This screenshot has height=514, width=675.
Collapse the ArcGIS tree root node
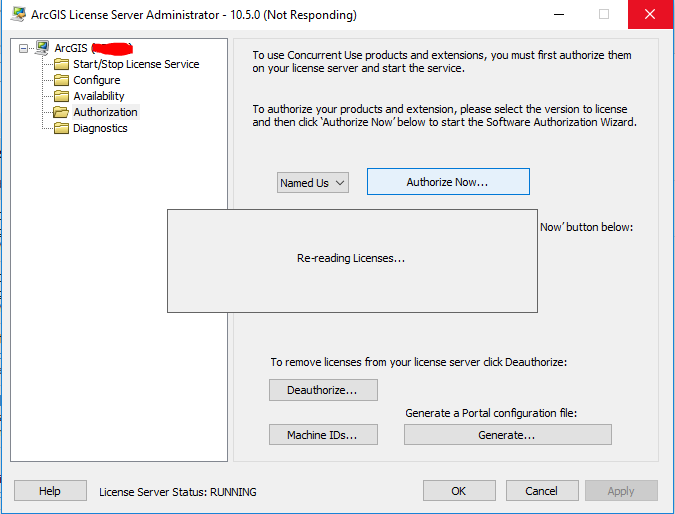pos(23,48)
